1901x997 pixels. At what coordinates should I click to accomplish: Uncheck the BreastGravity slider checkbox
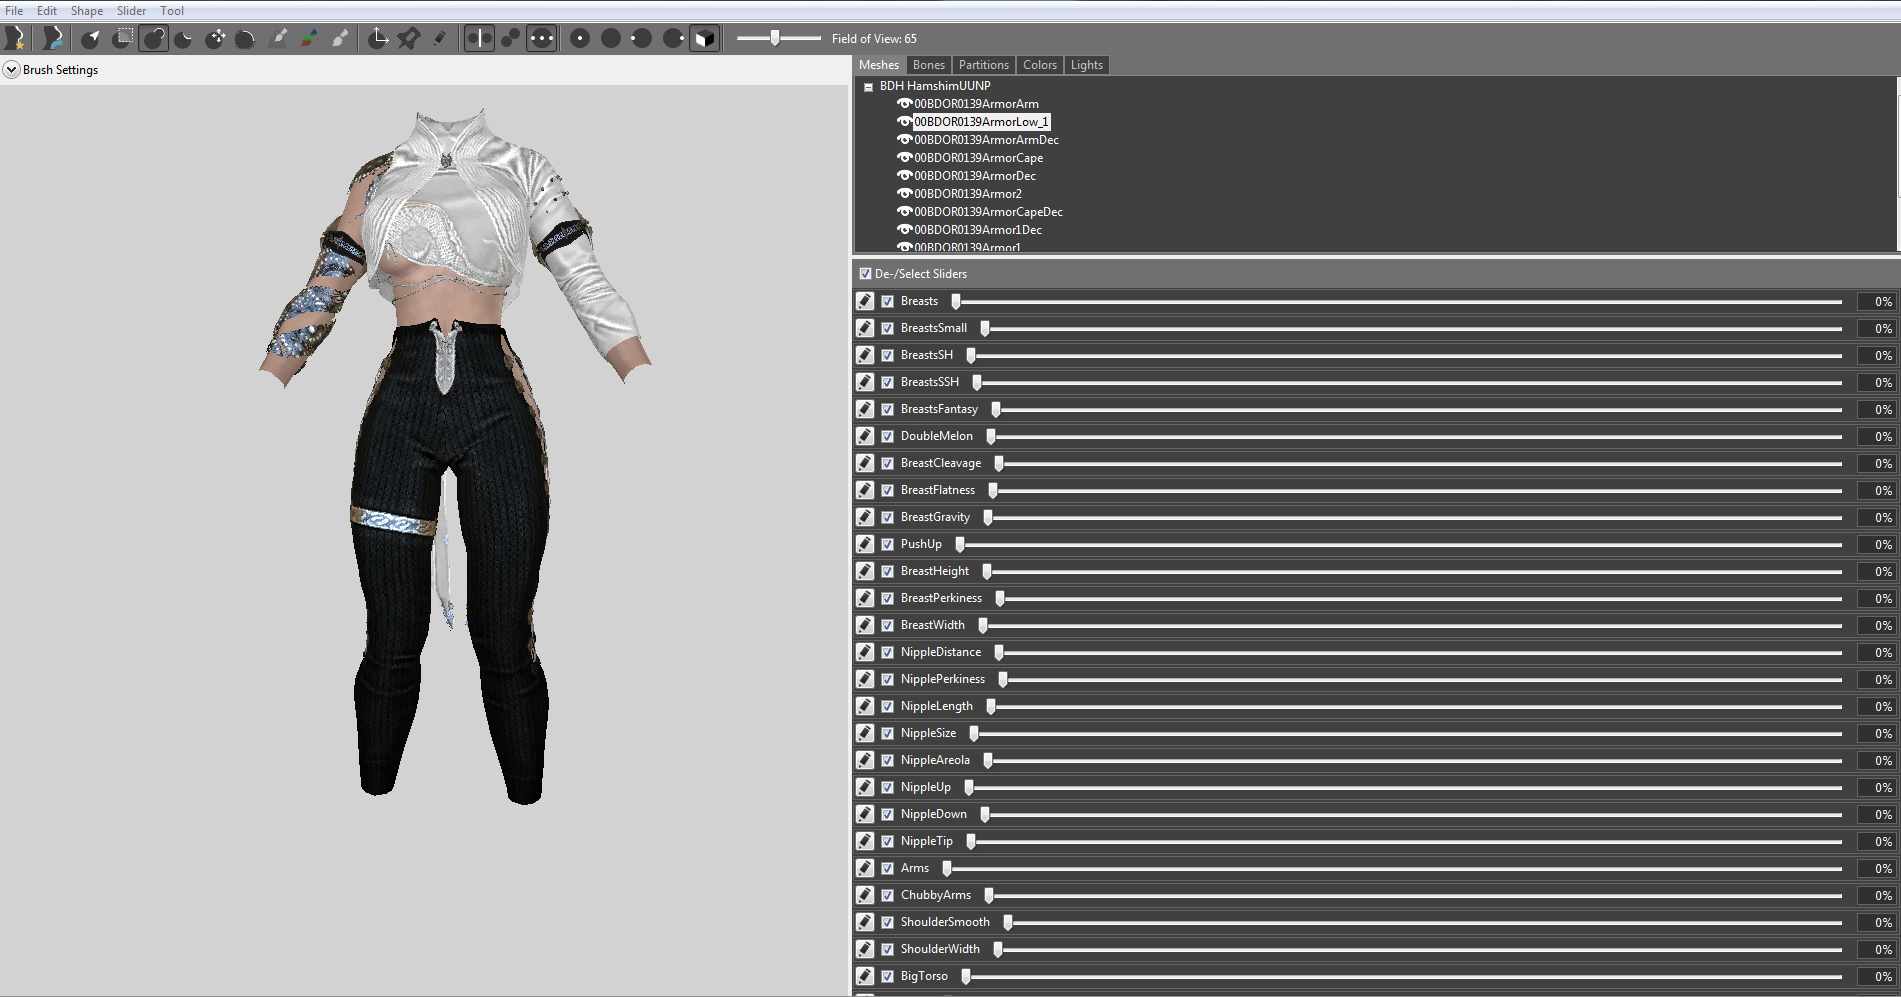887,517
